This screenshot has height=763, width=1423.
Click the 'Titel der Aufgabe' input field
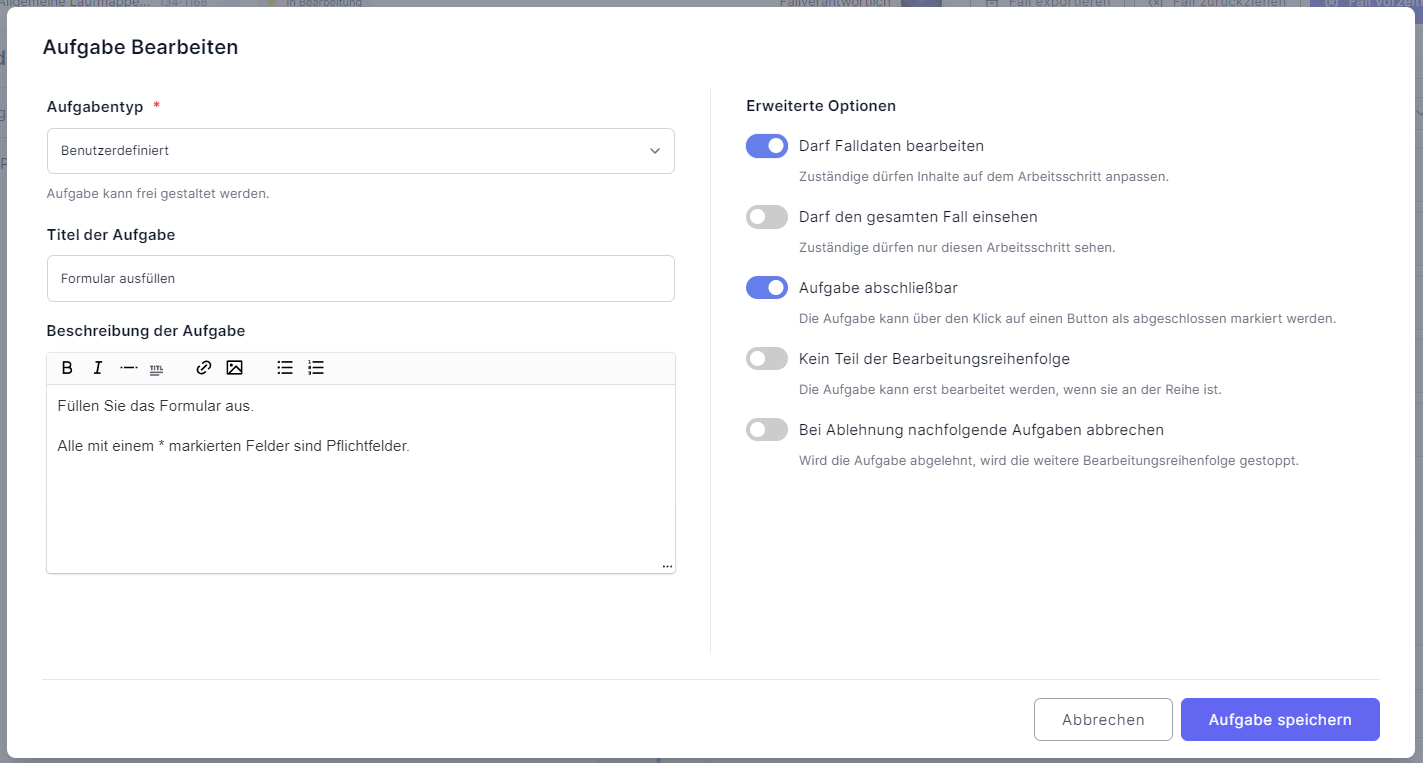pos(360,279)
